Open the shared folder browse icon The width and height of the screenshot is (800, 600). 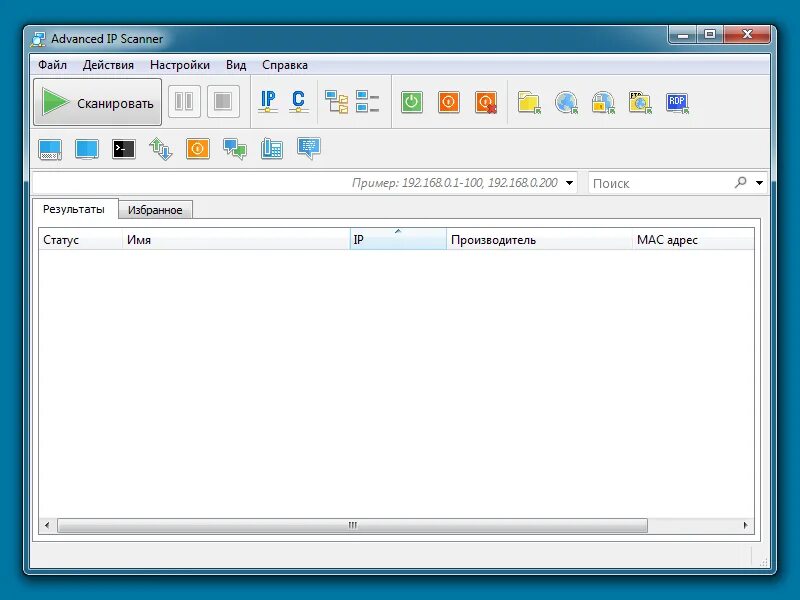click(x=529, y=102)
